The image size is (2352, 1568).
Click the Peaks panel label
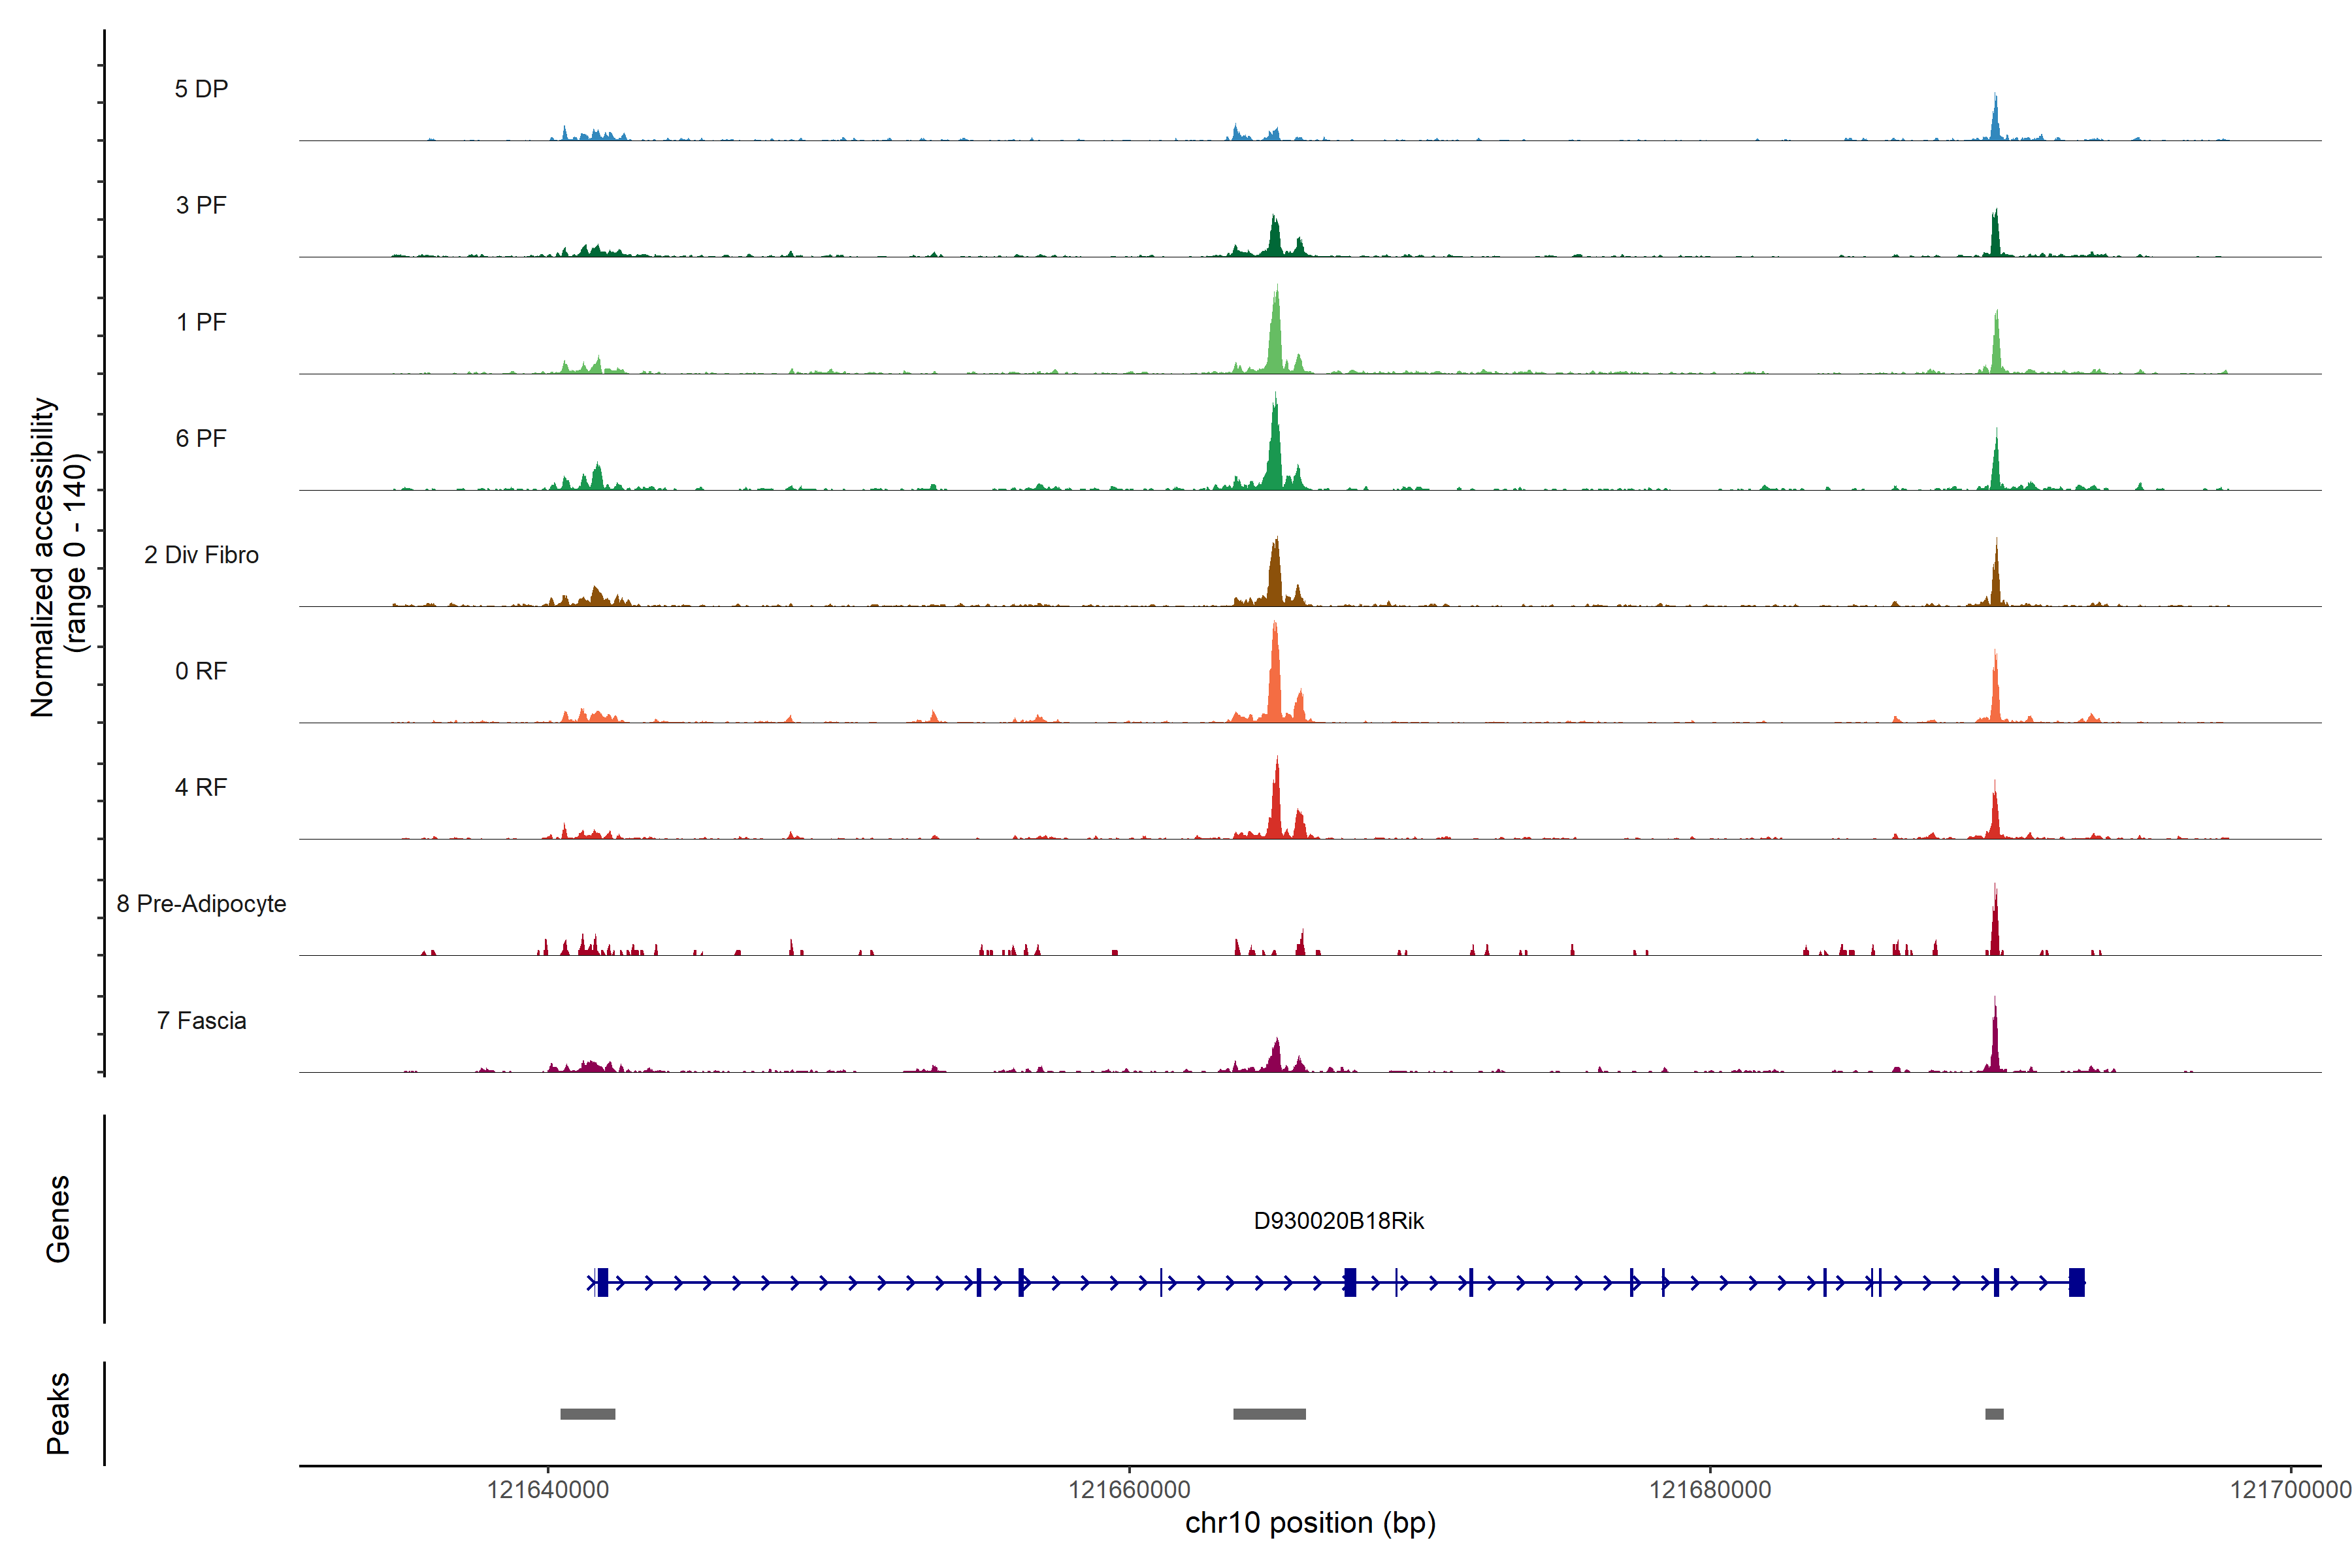pos(58,1413)
